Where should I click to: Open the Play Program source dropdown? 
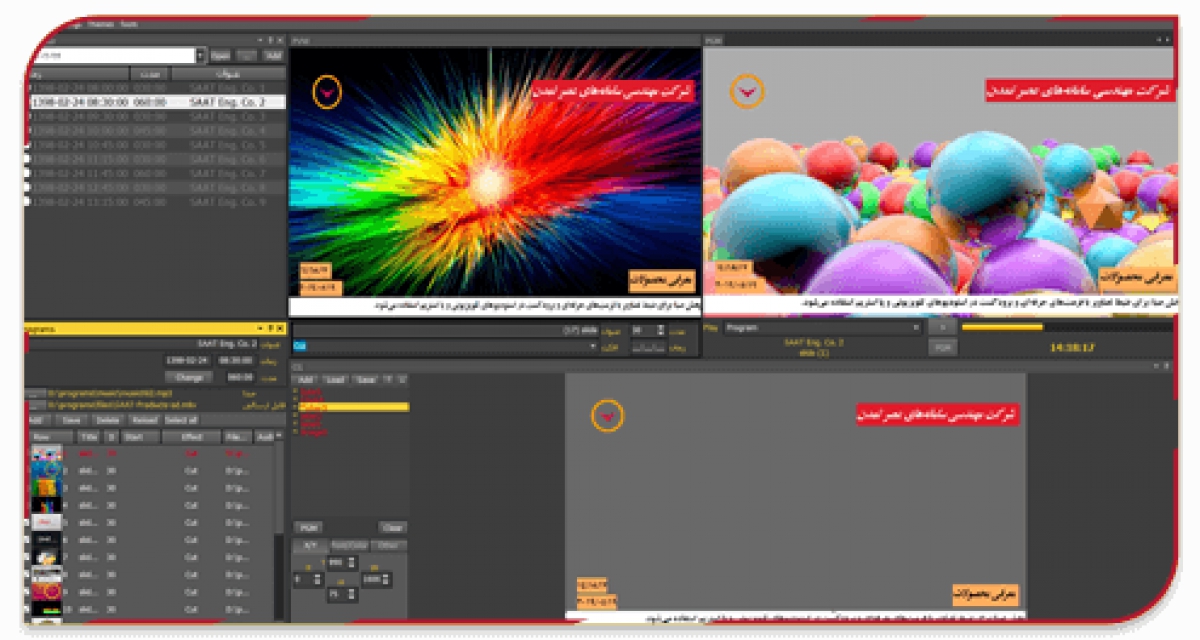pyautogui.click(x=915, y=328)
